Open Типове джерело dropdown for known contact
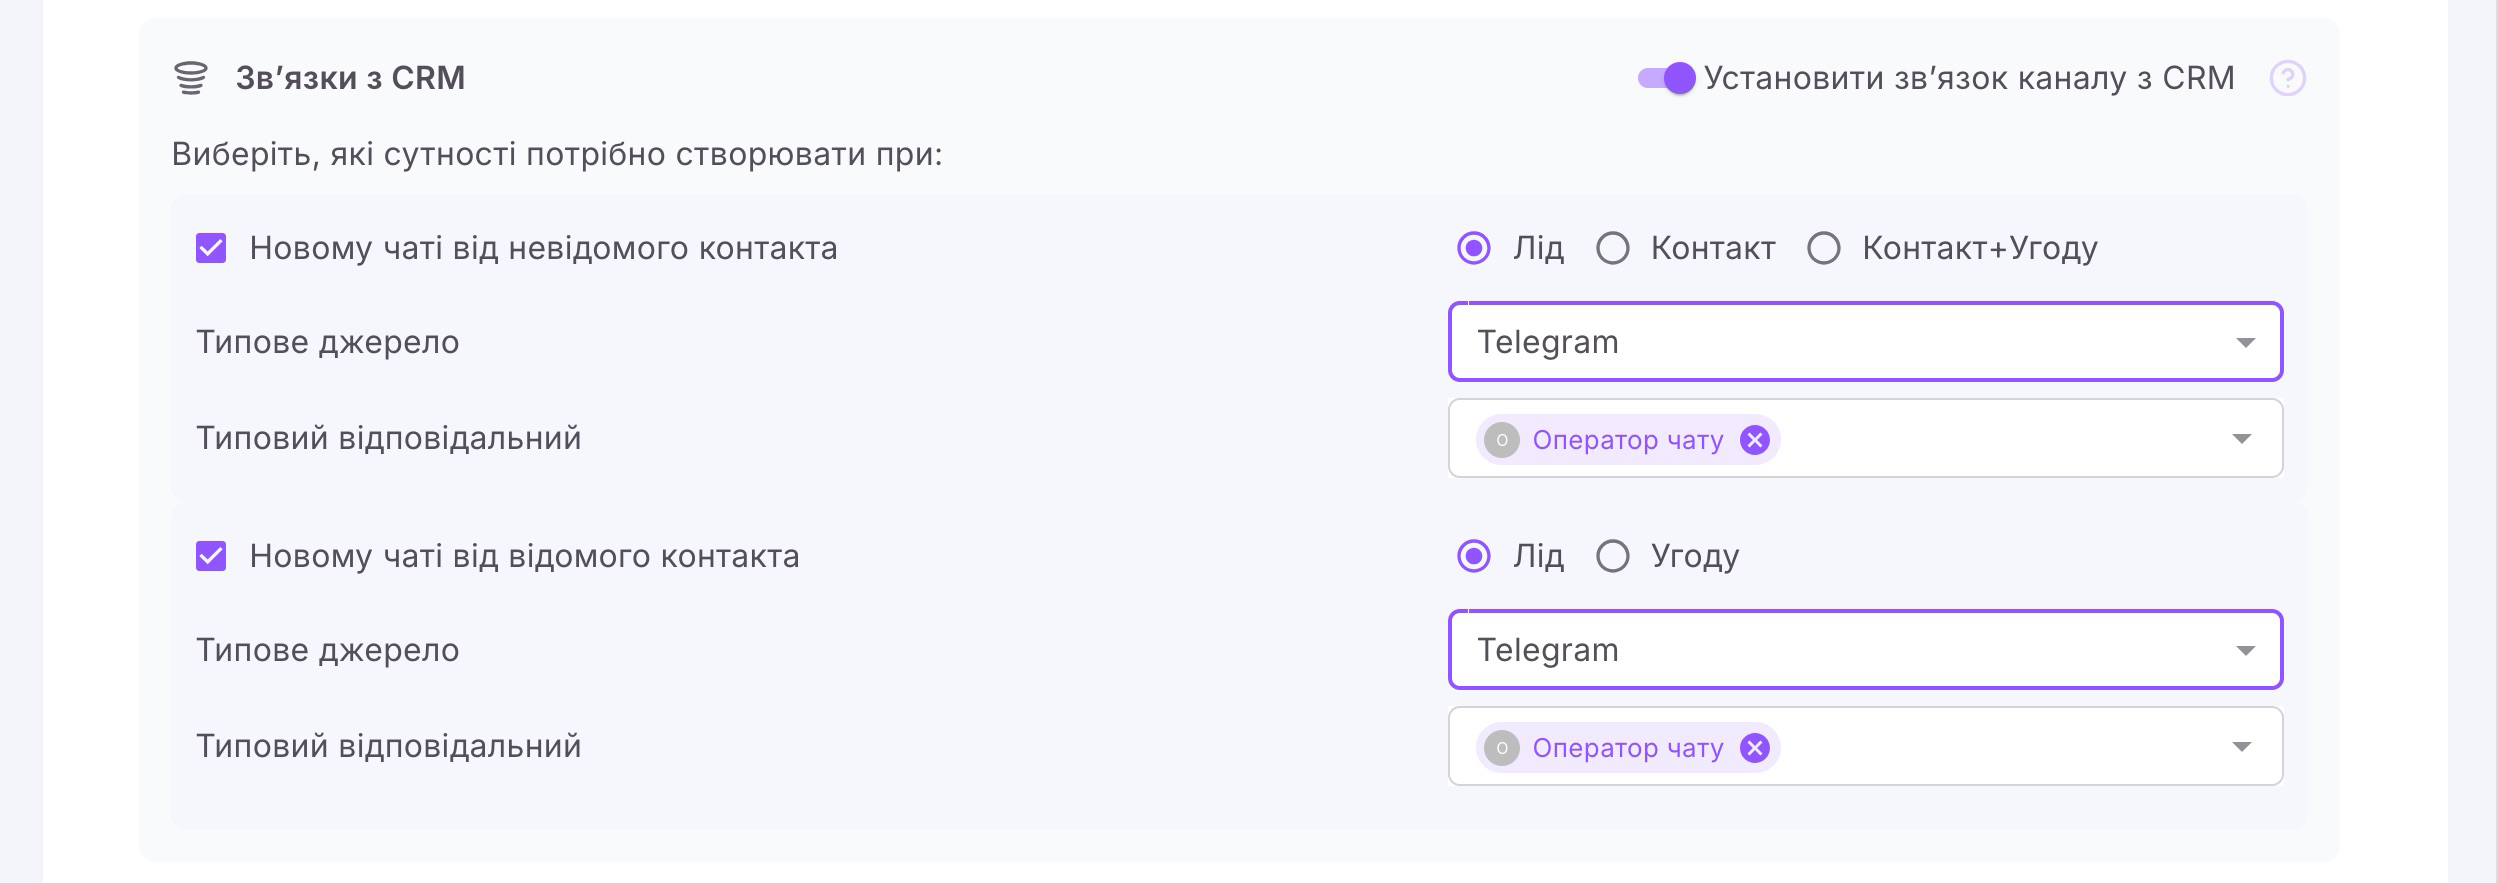 [1865, 650]
